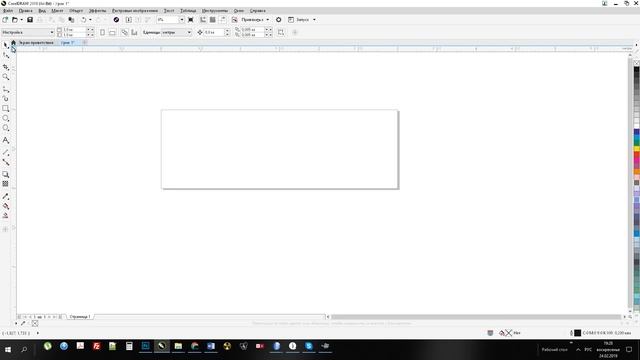Click the nudge distance input field

click(214, 32)
